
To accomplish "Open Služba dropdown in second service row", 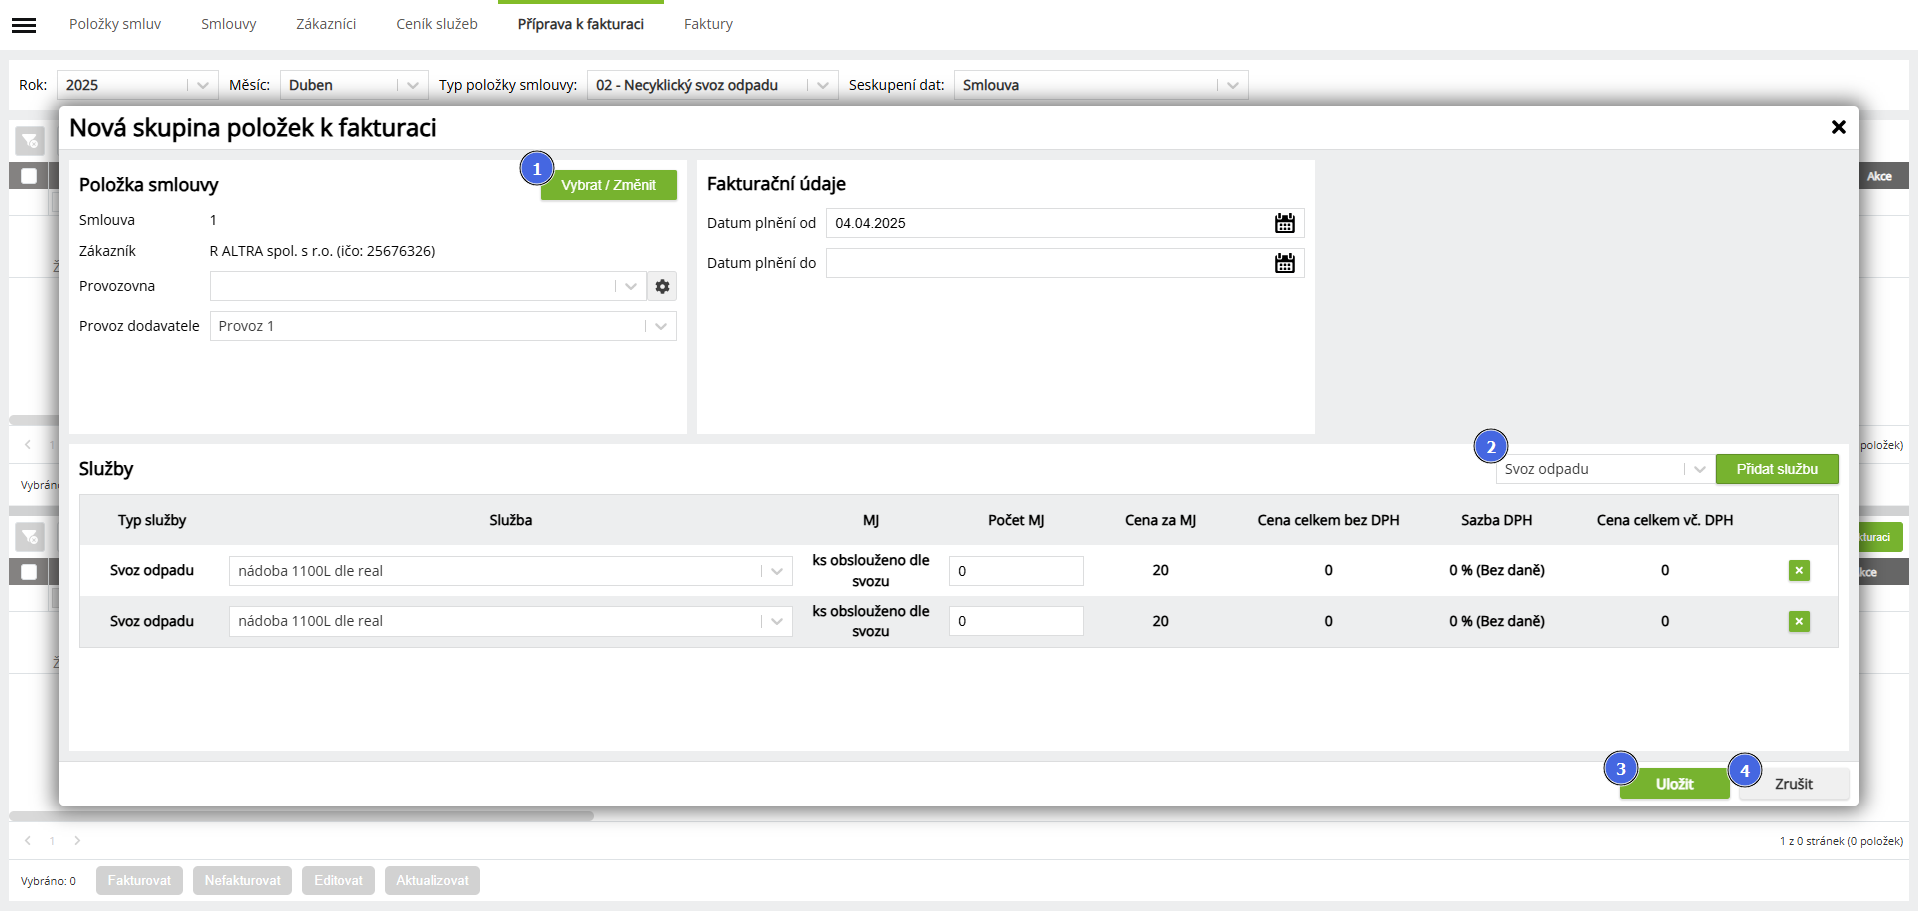I will (x=510, y=621).
